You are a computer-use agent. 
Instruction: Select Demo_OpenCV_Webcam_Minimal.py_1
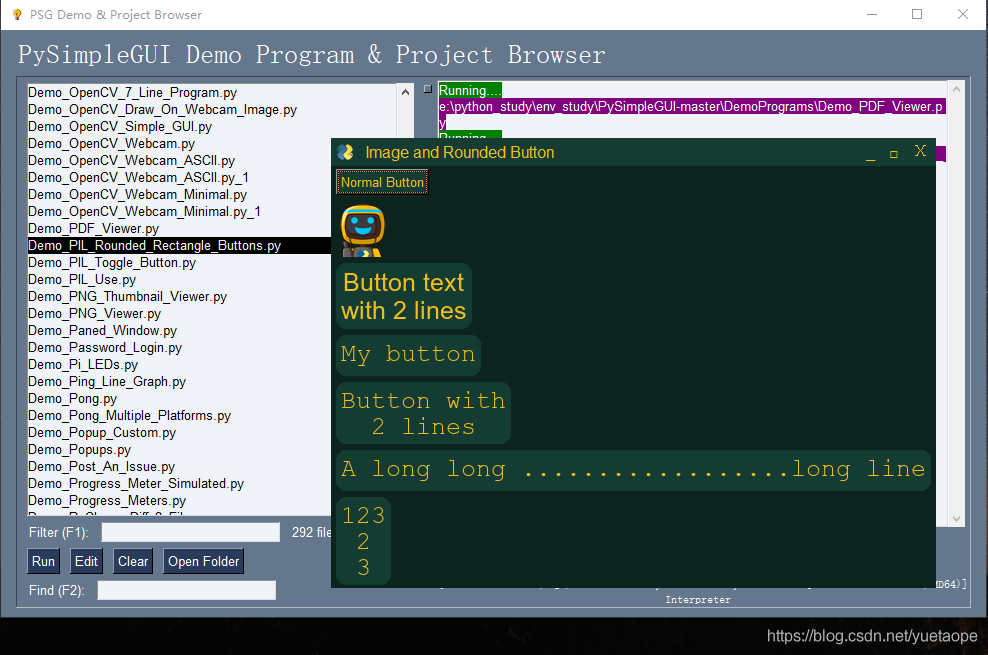click(144, 212)
